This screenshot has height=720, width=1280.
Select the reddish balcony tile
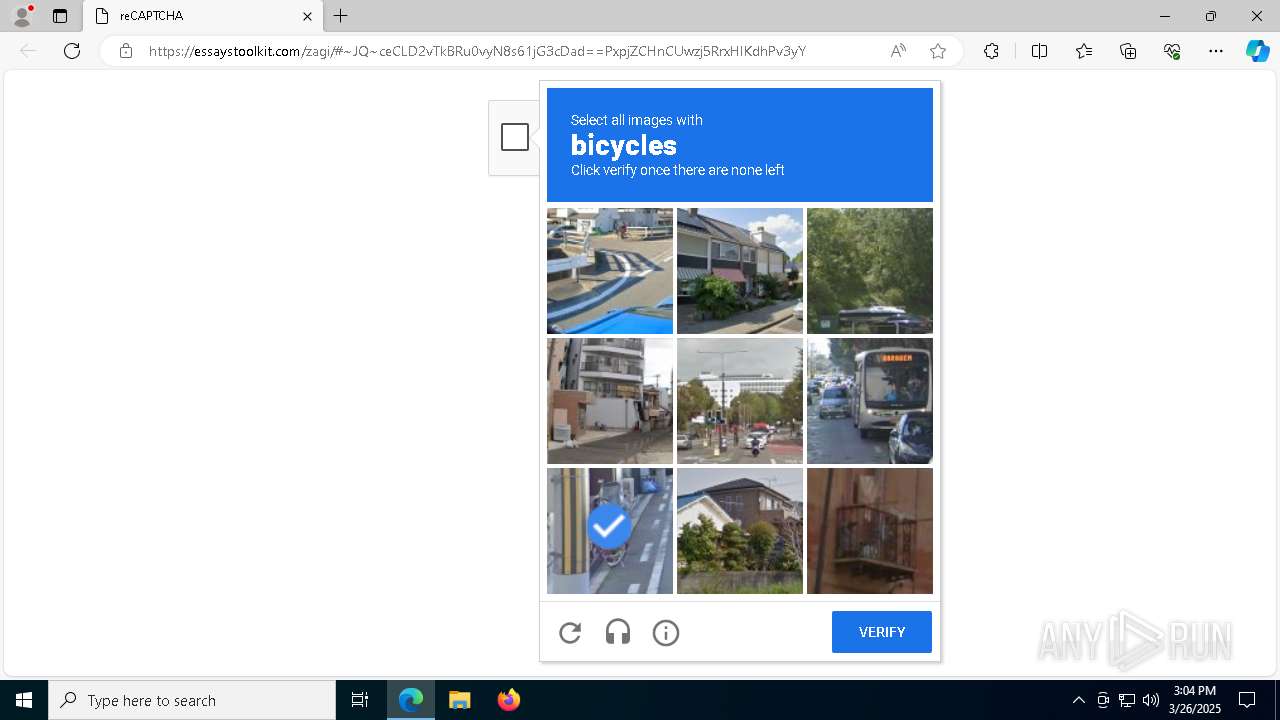tap(870, 531)
